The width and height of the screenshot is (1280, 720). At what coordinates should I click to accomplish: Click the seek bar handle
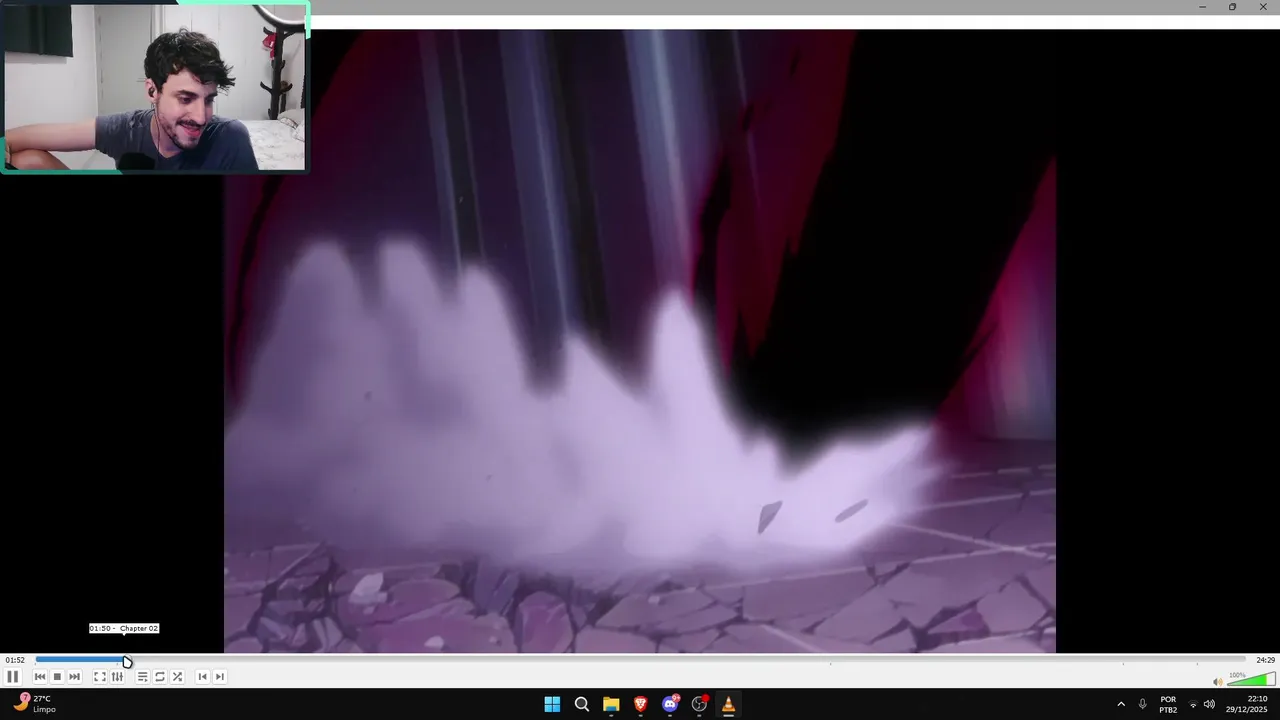127,661
